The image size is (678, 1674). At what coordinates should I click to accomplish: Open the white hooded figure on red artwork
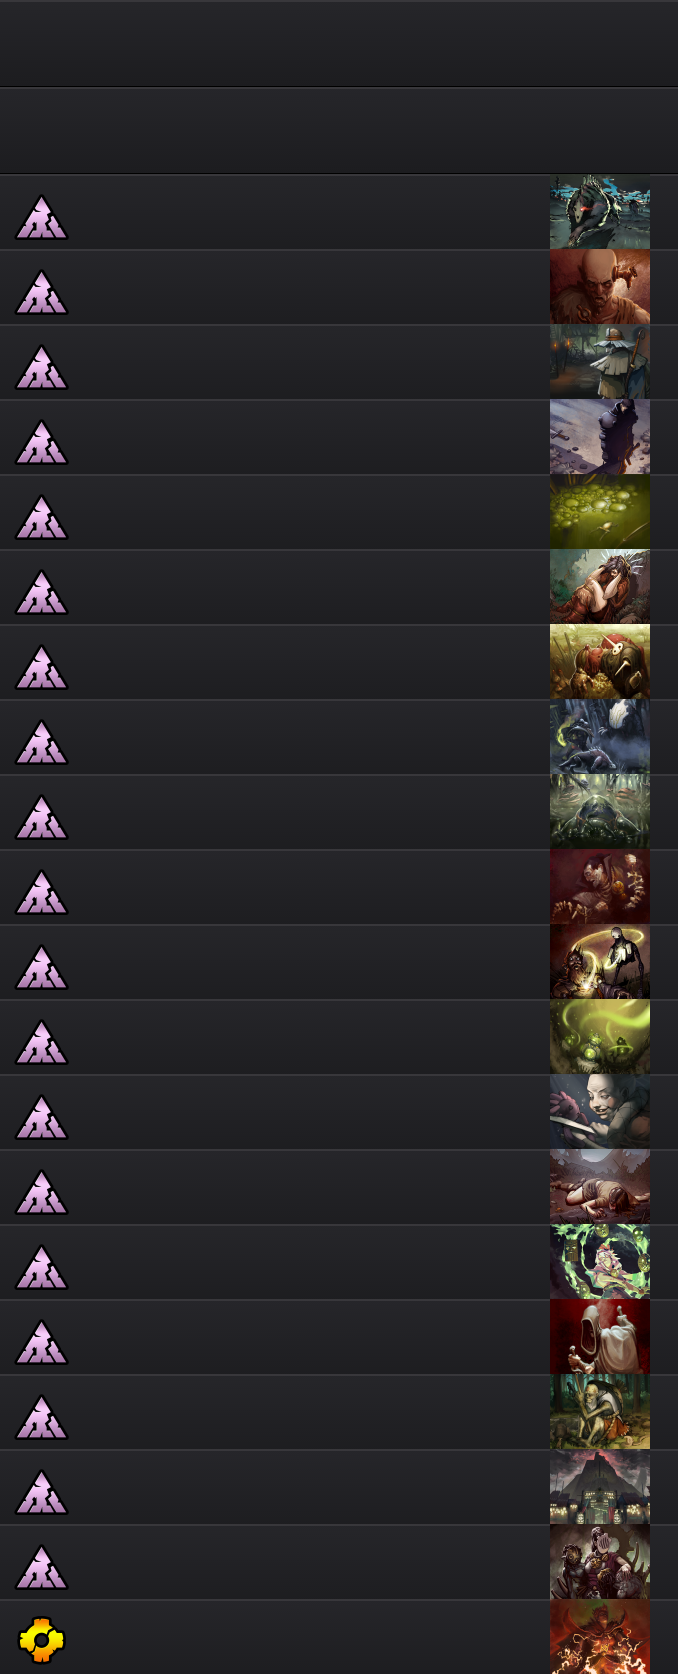point(600,1337)
